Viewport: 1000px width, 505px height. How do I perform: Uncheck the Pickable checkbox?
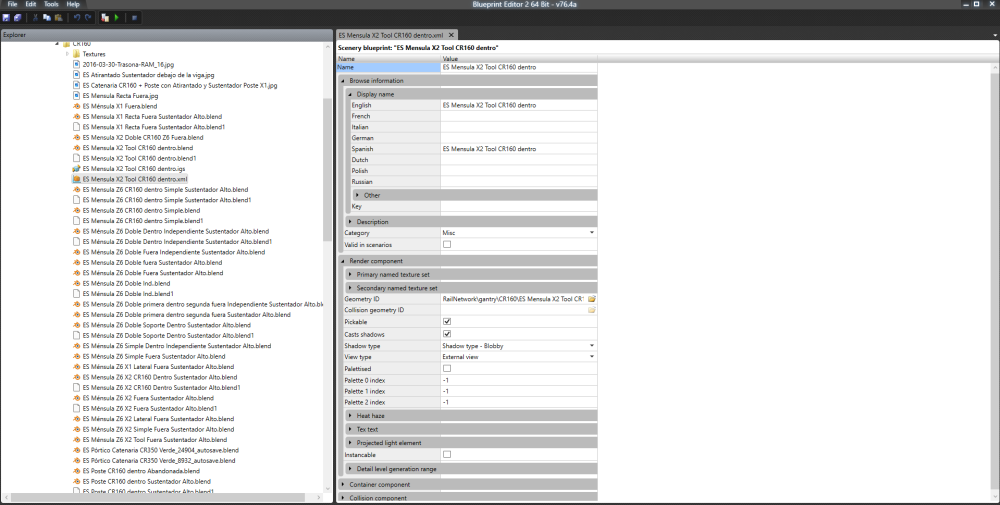point(447,321)
